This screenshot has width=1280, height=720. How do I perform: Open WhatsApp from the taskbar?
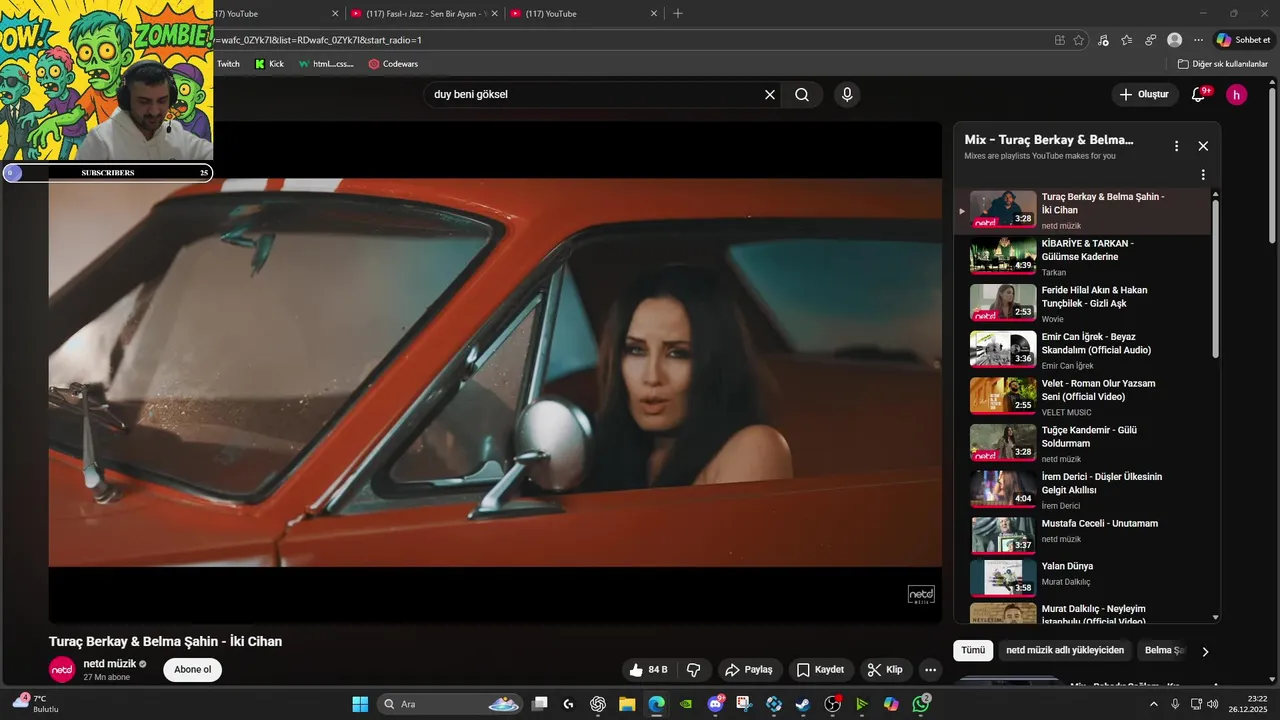[921, 704]
